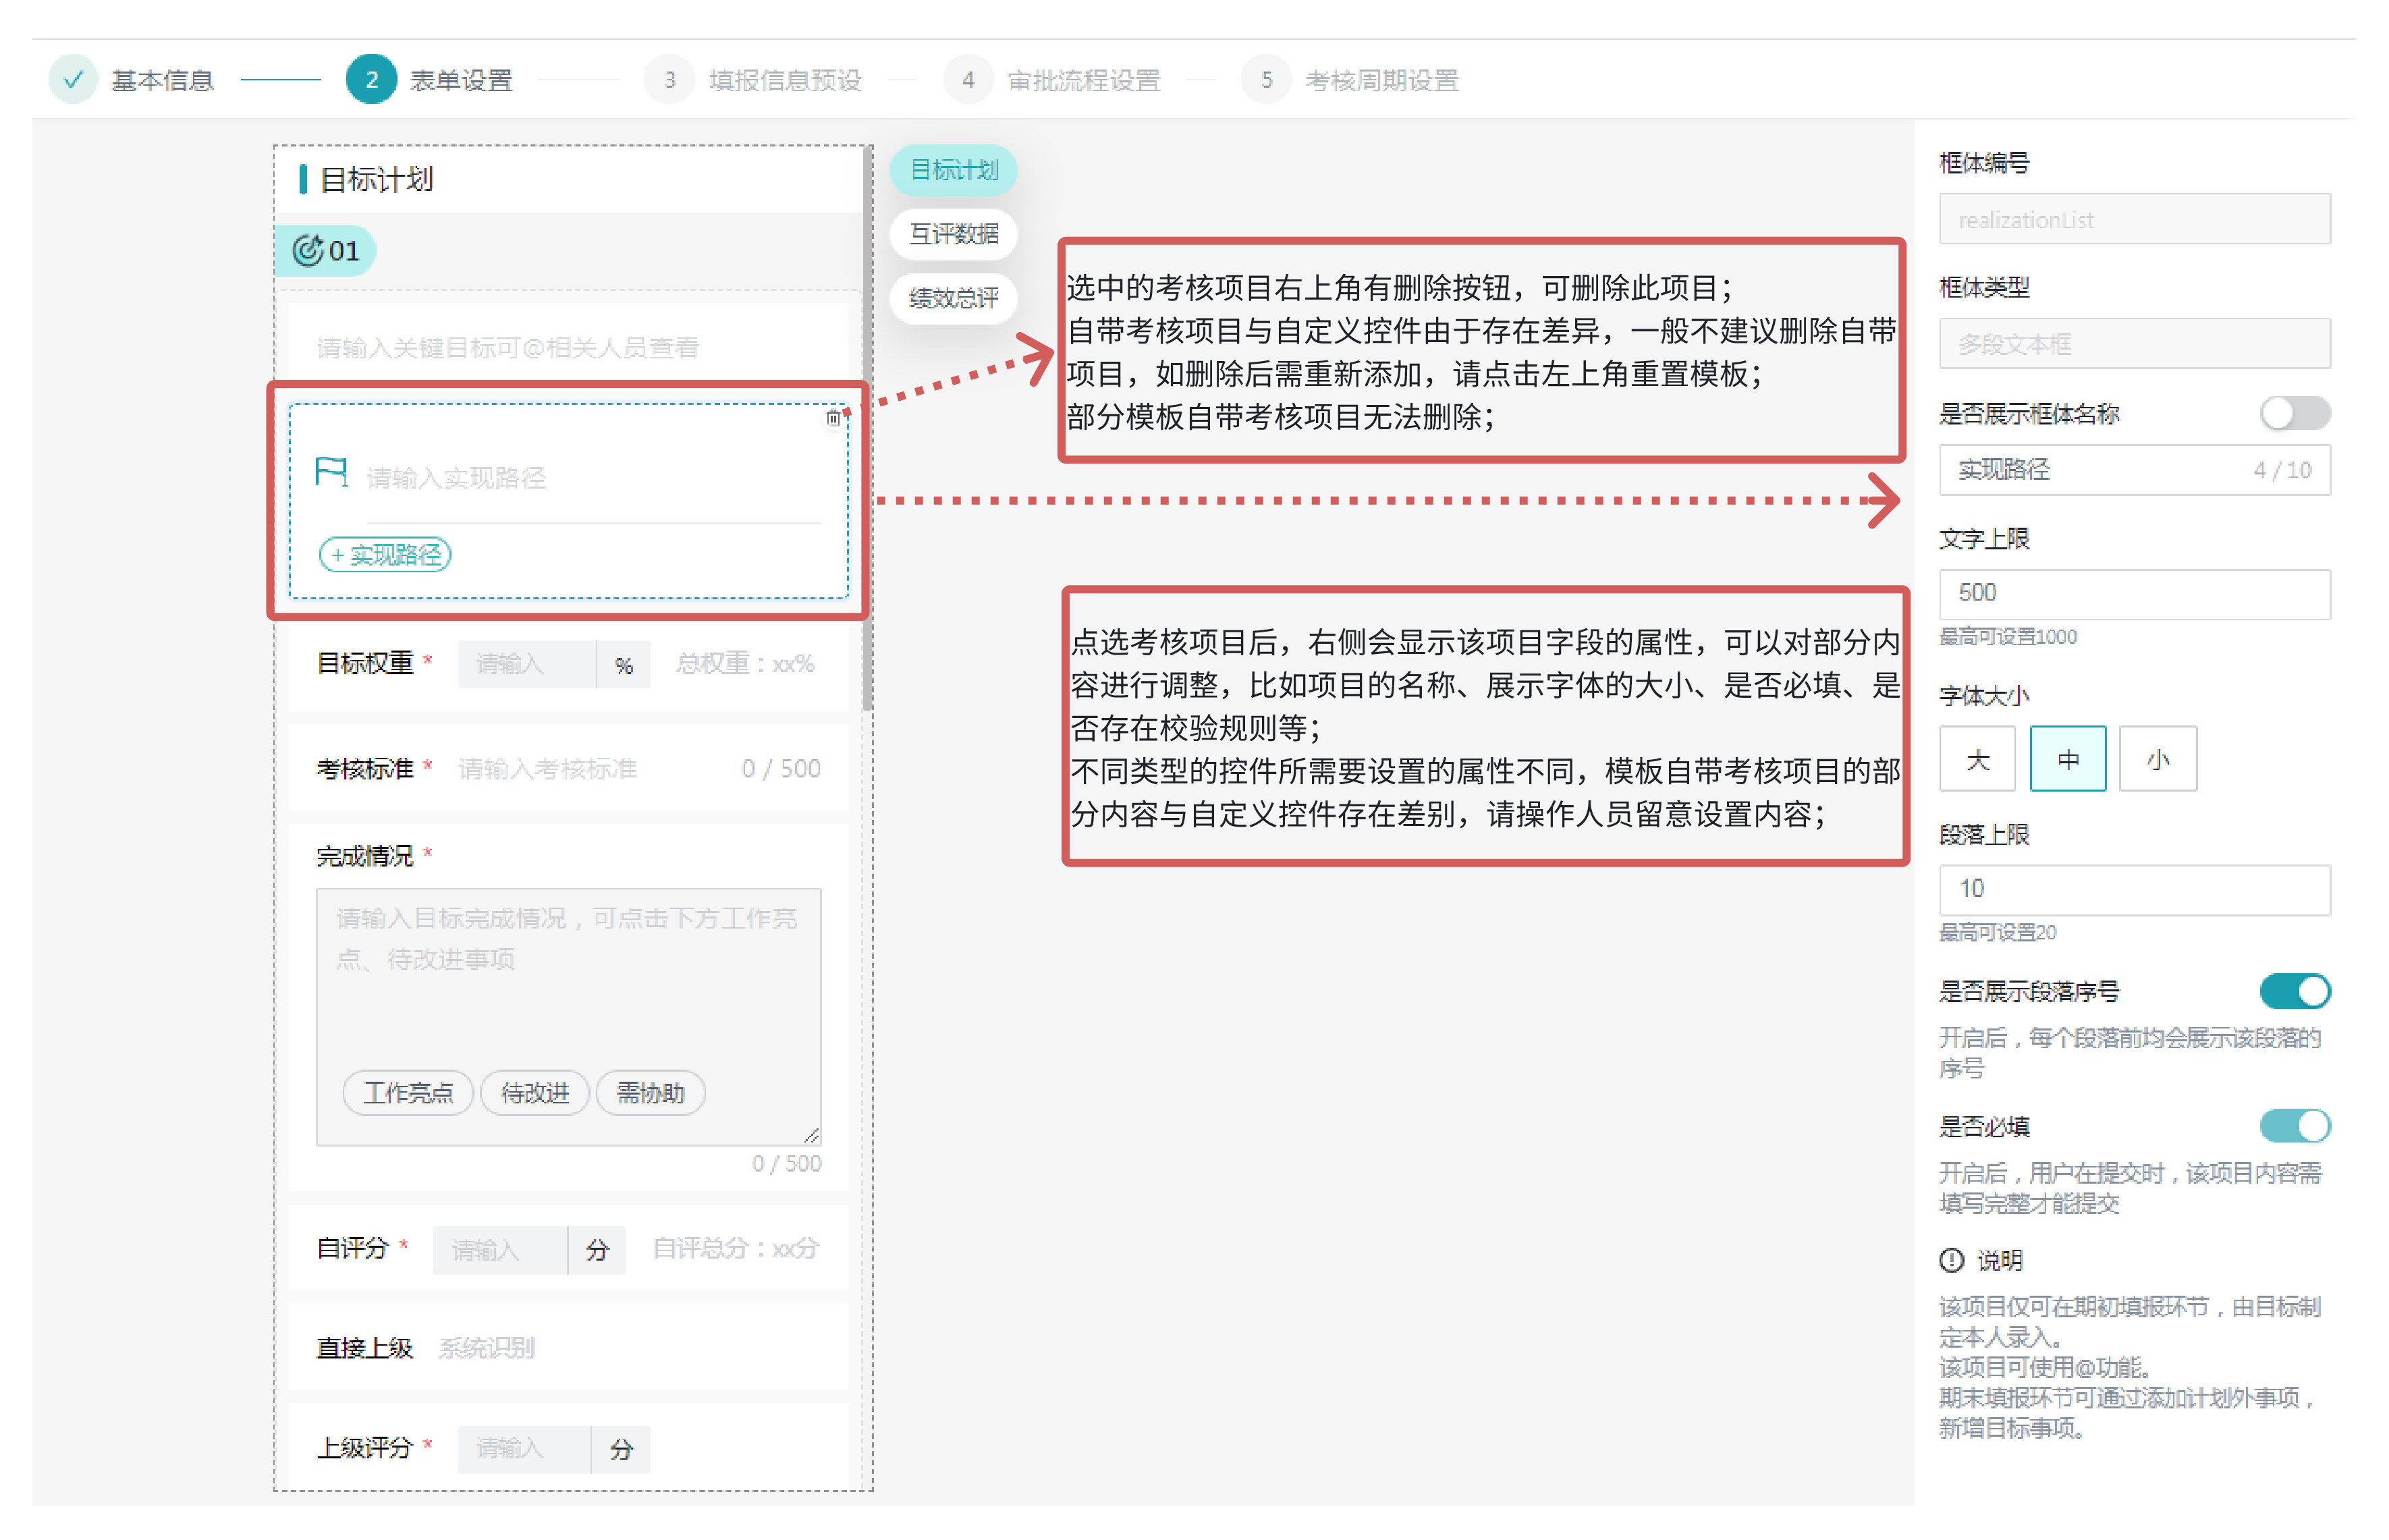Screen dimensions: 2389x1540
Task: Click the step 5 circle for 考核周期设置
Action: tap(1266, 80)
